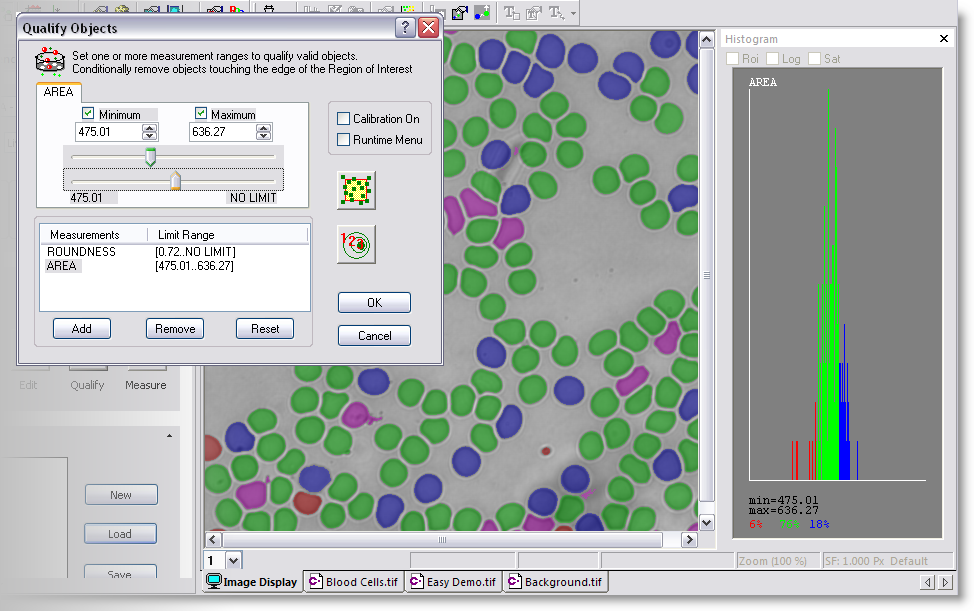Click the Background.tif file icon
This screenshot has height=611, width=974.
pyautogui.click(x=514, y=582)
